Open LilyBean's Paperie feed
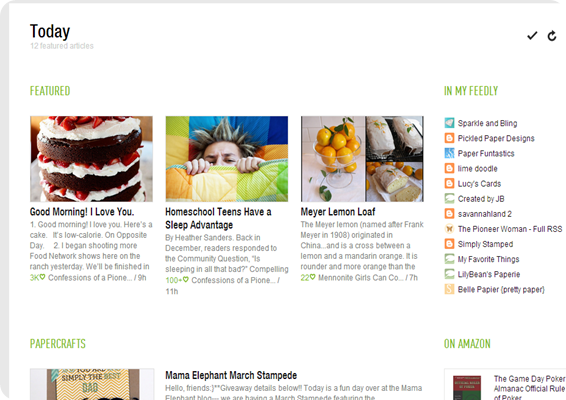Viewport: 566px width, 400px height. coord(489,274)
